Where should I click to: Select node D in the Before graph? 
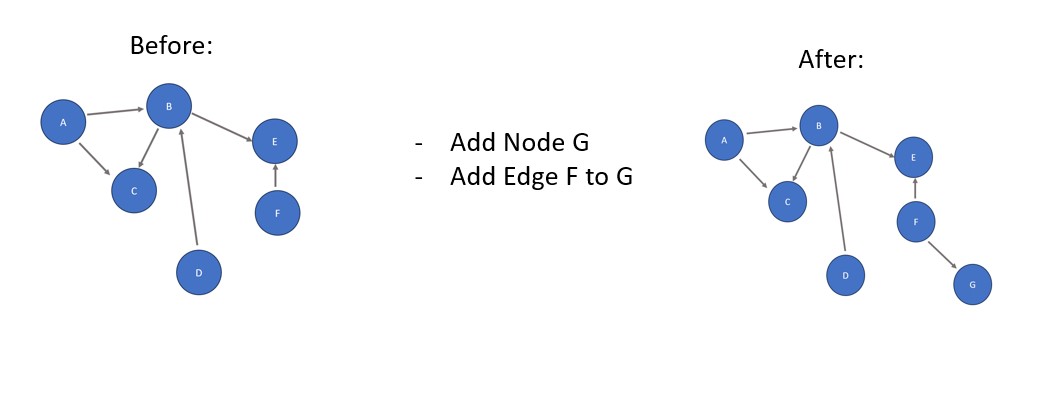(x=199, y=272)
